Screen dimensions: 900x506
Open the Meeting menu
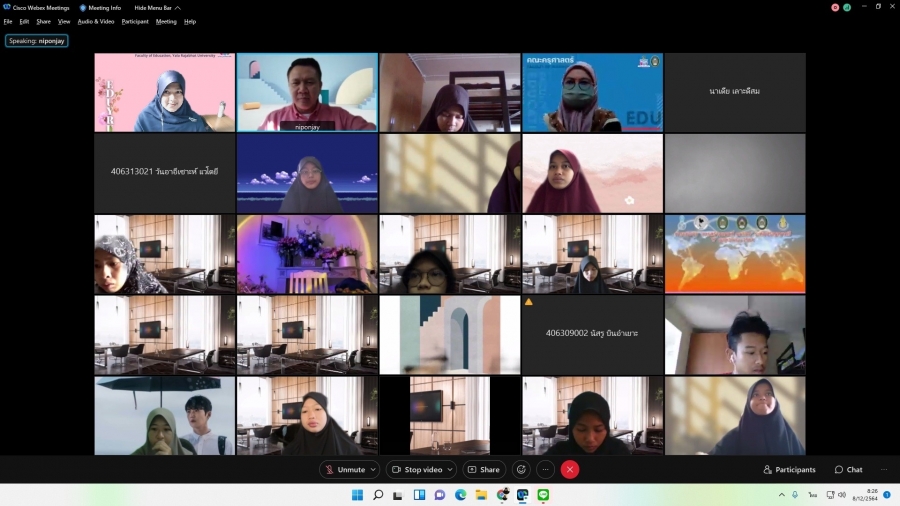(166, 21)
